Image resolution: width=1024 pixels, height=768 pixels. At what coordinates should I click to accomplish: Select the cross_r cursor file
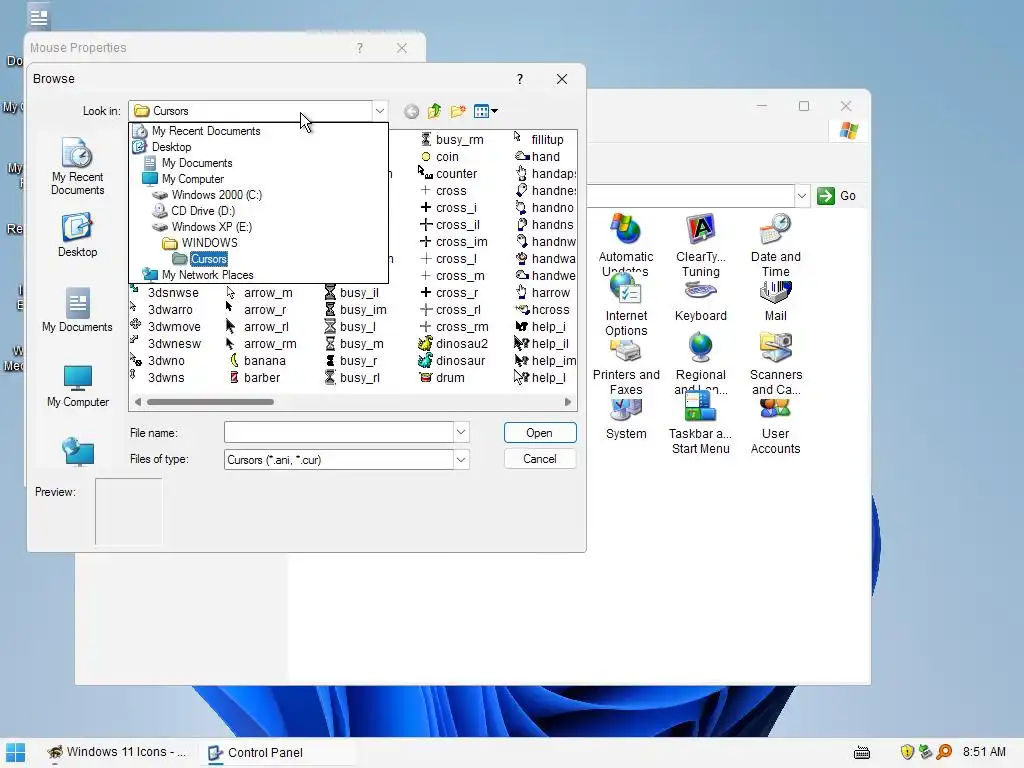[x=449, y=293]
